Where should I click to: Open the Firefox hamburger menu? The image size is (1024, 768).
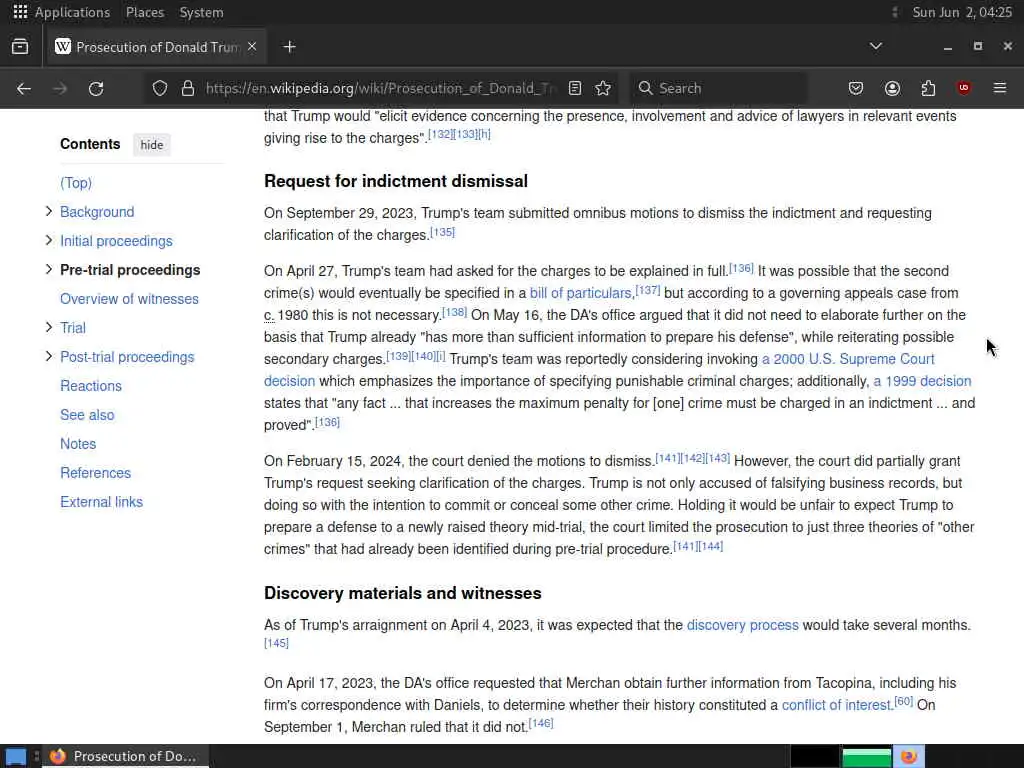(x=1000, y=88)
